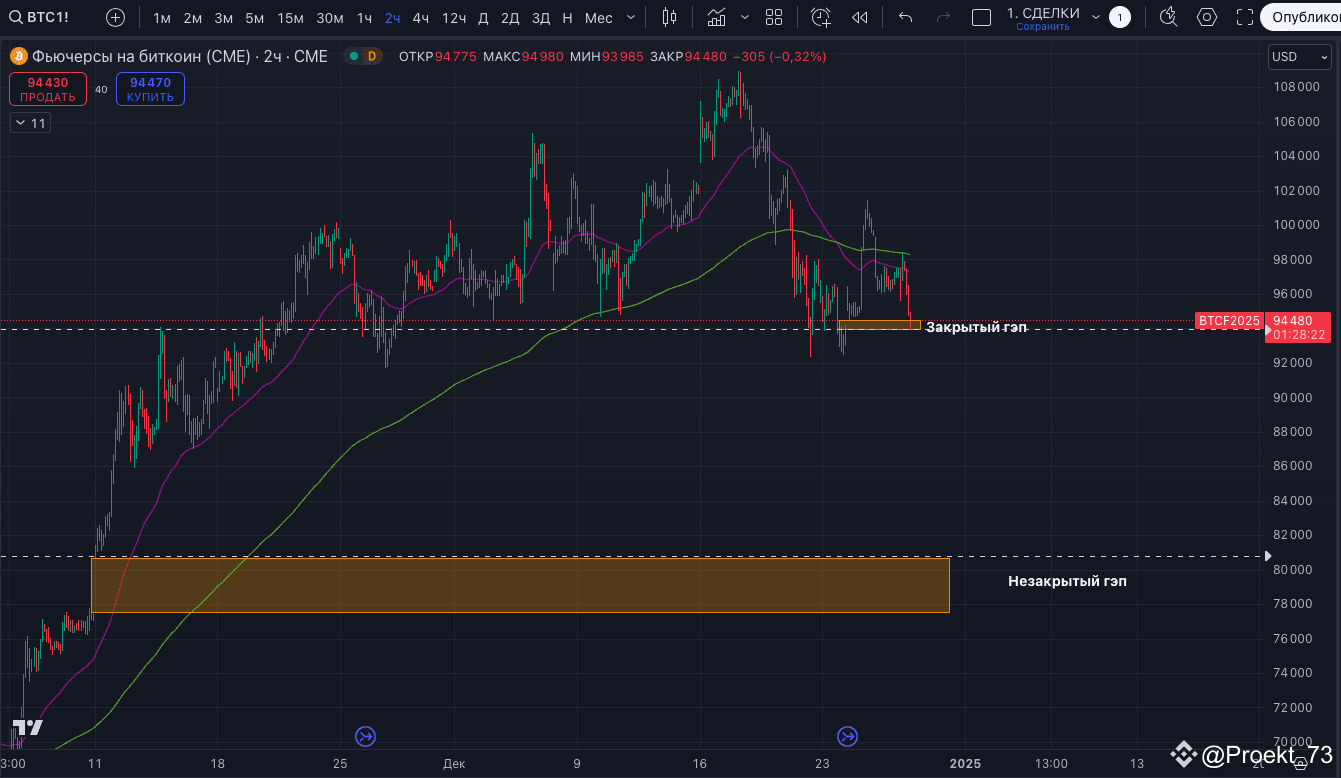The image size is (1341, 778).
Task: Open the USD currency dropdown
Action: (x=1298, y=57)
